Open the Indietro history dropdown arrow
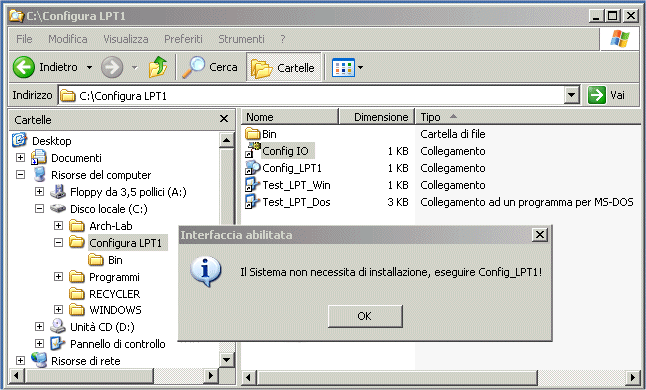The width and height of the screenshot is (646, 390). pyautogui.click(x=89, y=67)
